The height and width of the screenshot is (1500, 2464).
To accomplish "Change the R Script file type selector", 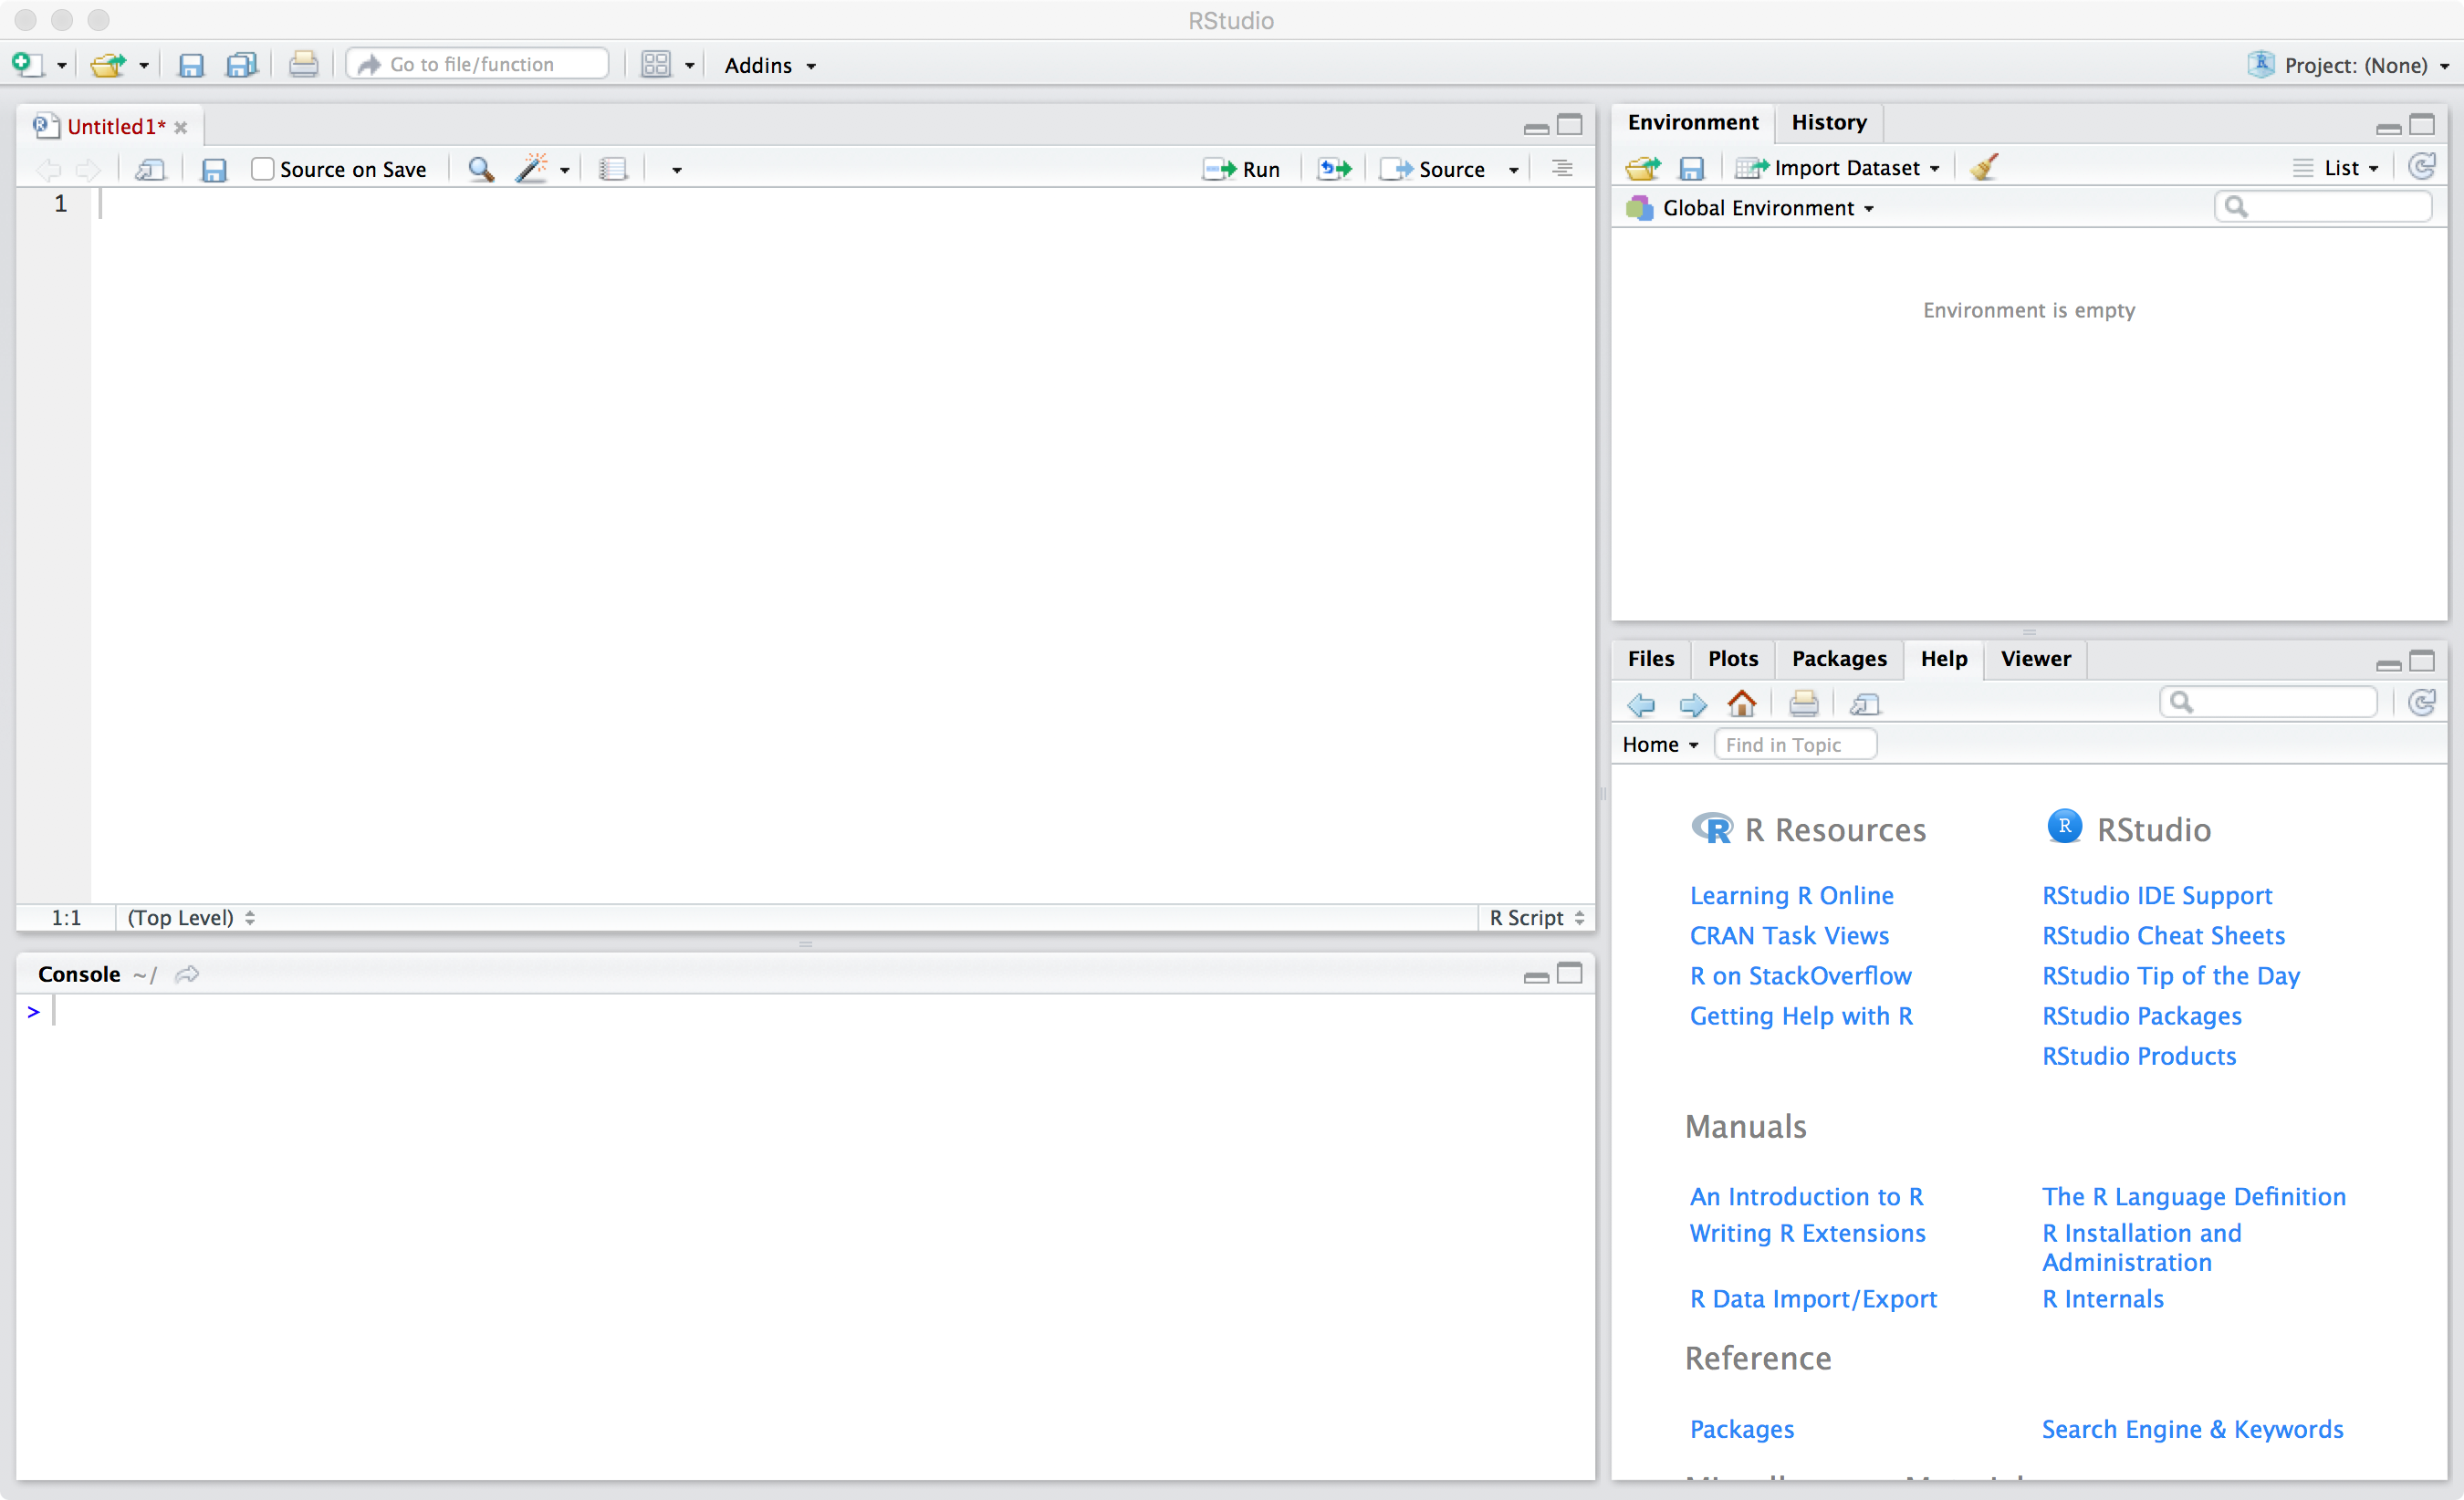I will [x=1536, y=917].
